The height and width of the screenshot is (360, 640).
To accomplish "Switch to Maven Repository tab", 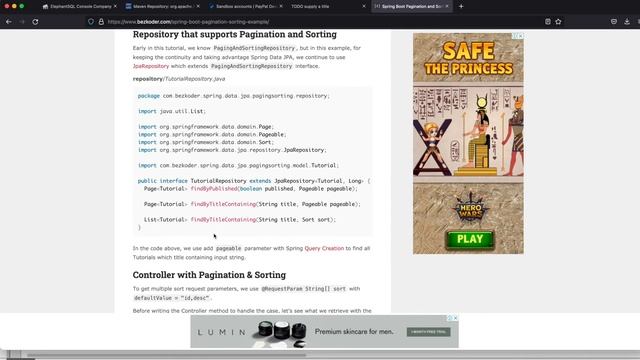I will 162,6.
